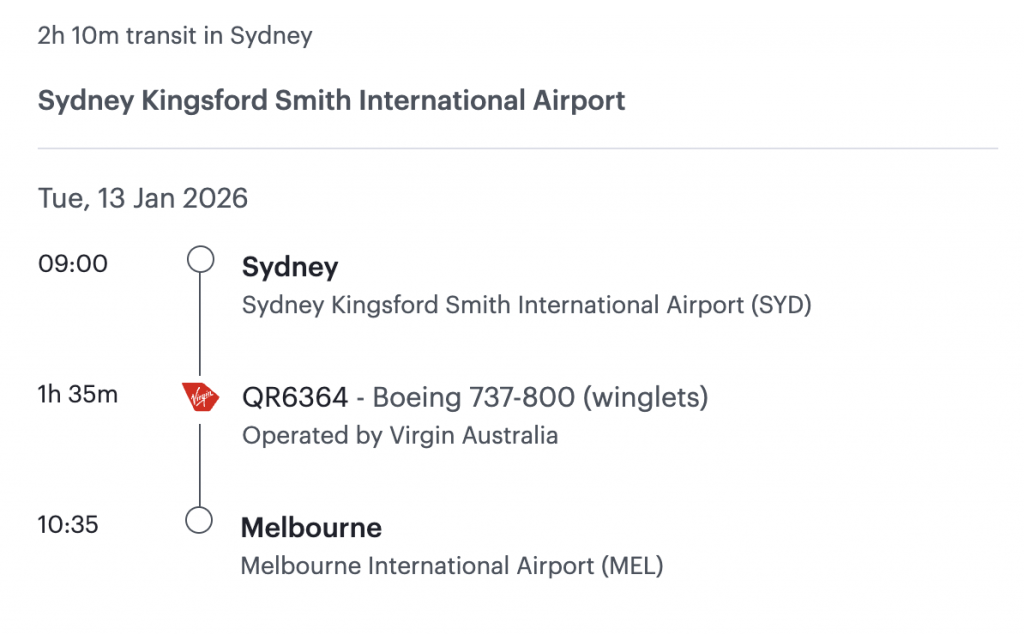Screen dimensions: 1024x635
Task: Click Melbourne International Airport (MEL) line
Action: pos(452,566)
